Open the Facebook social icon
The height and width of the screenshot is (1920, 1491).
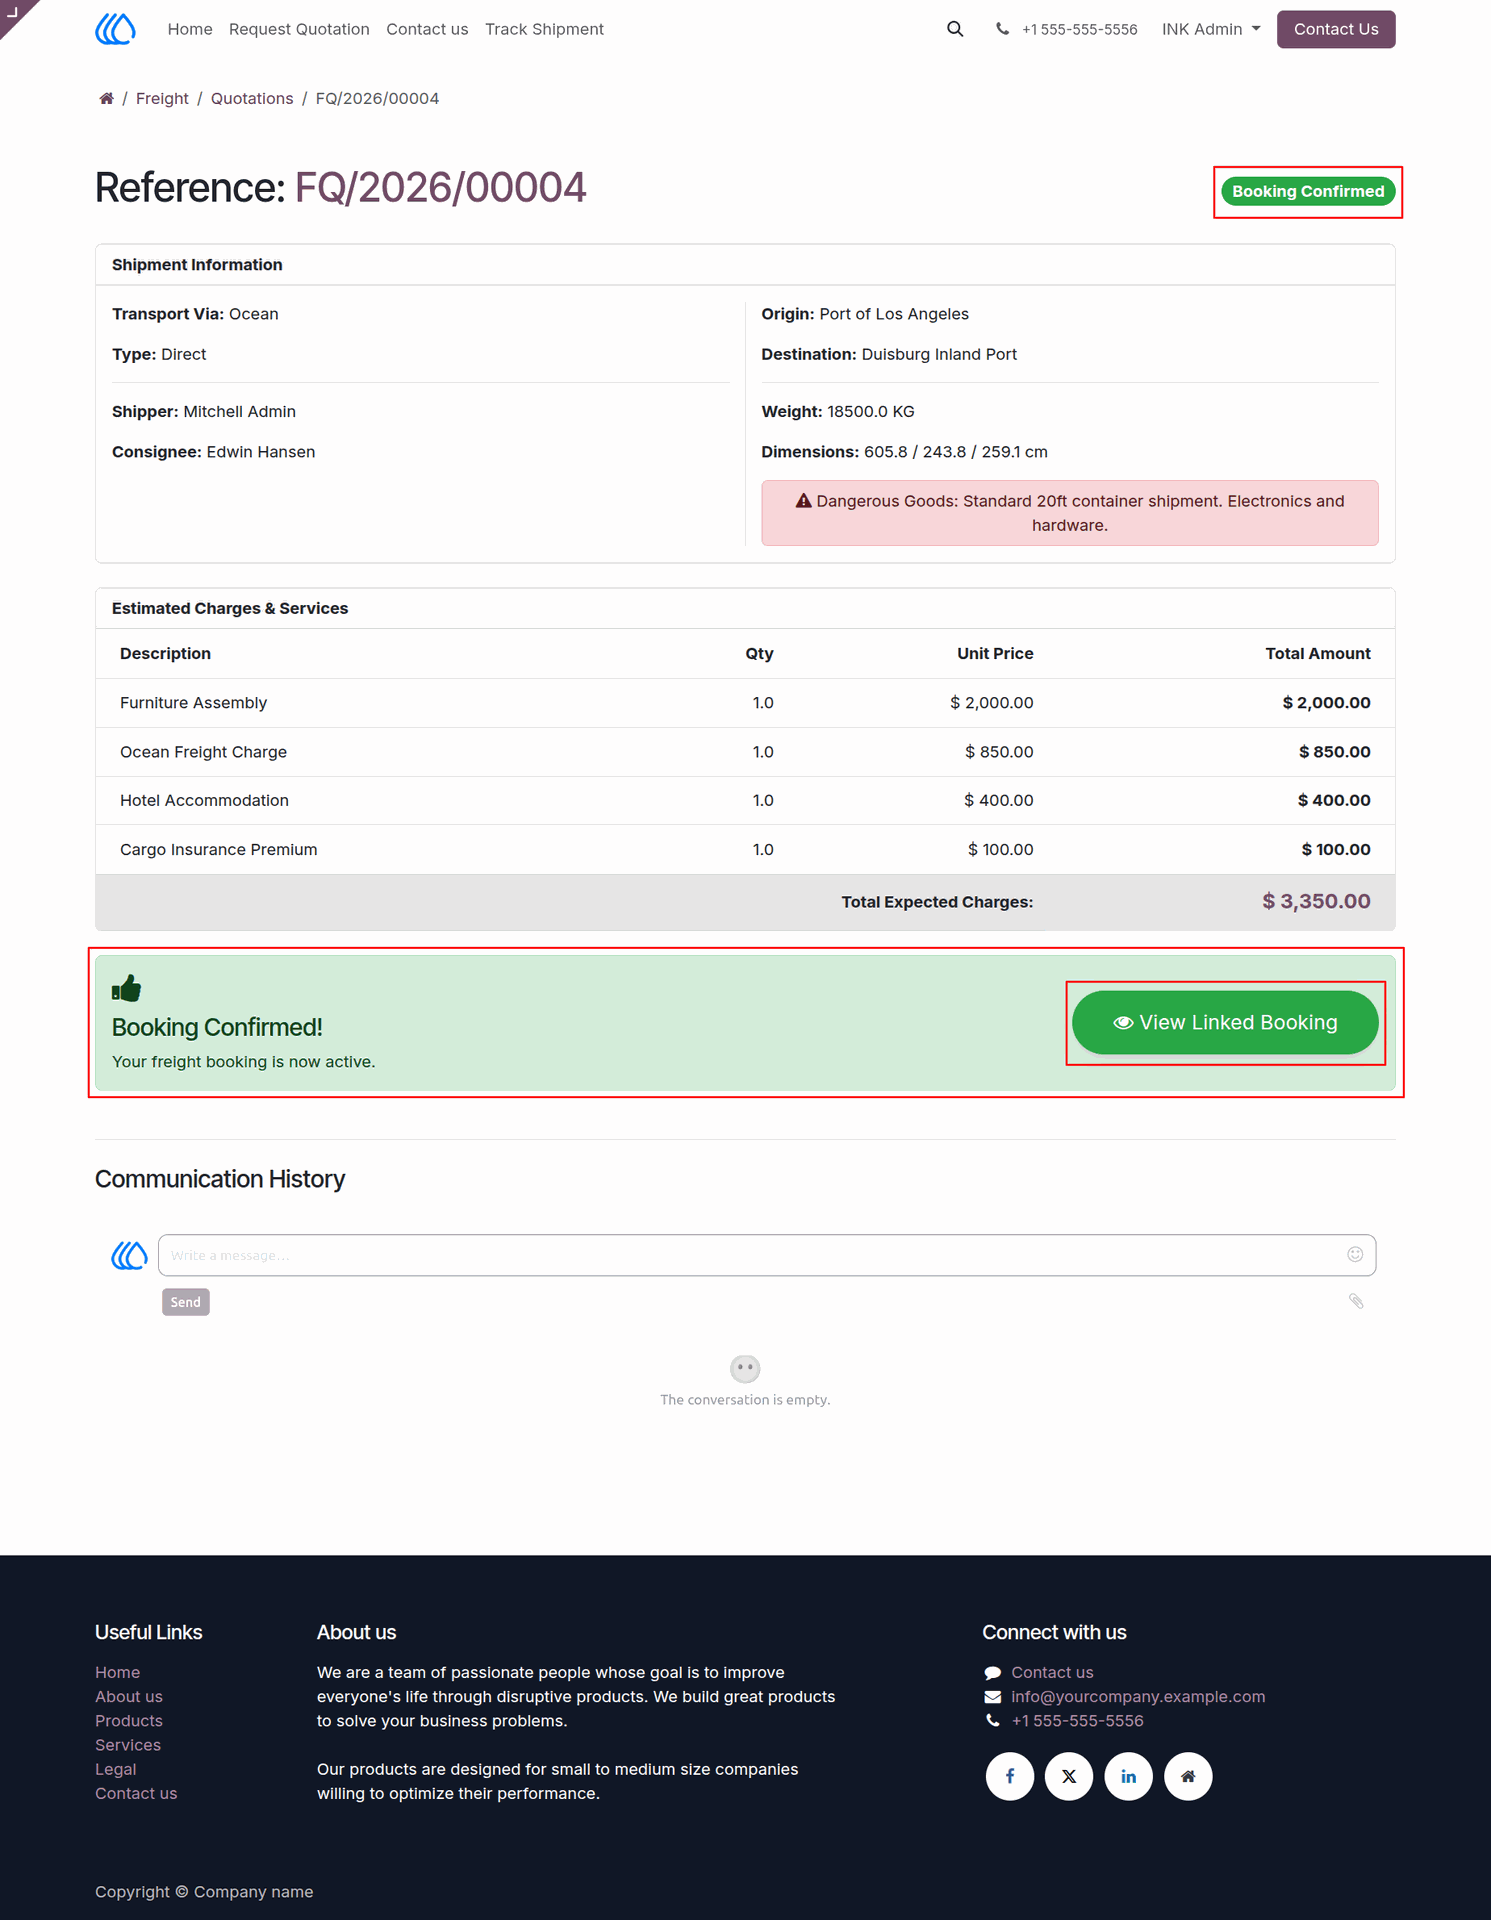point(1009,1776)
